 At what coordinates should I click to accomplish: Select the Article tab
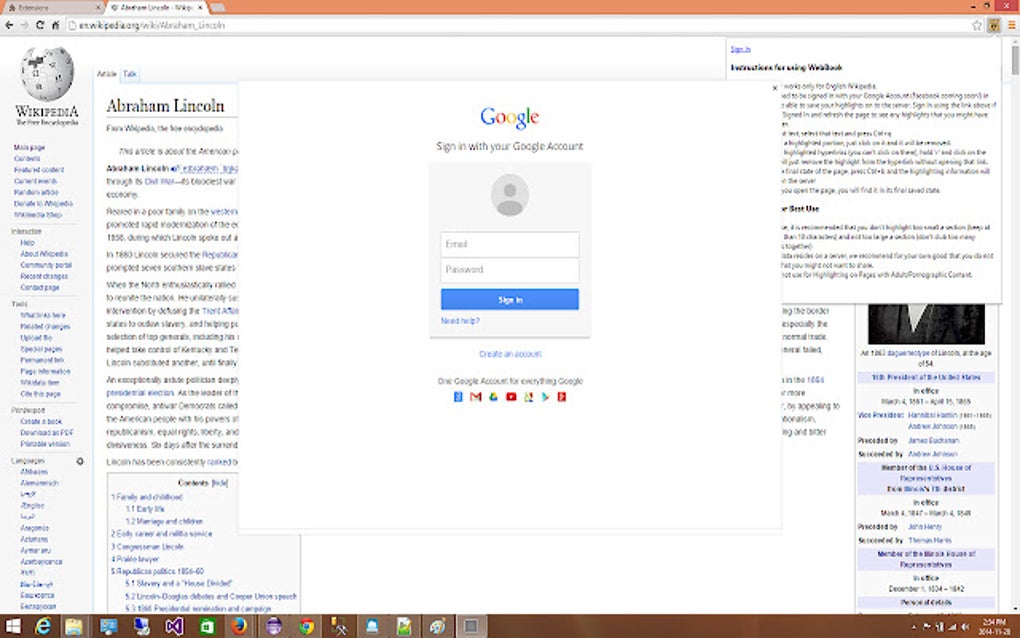pos(106,74)
